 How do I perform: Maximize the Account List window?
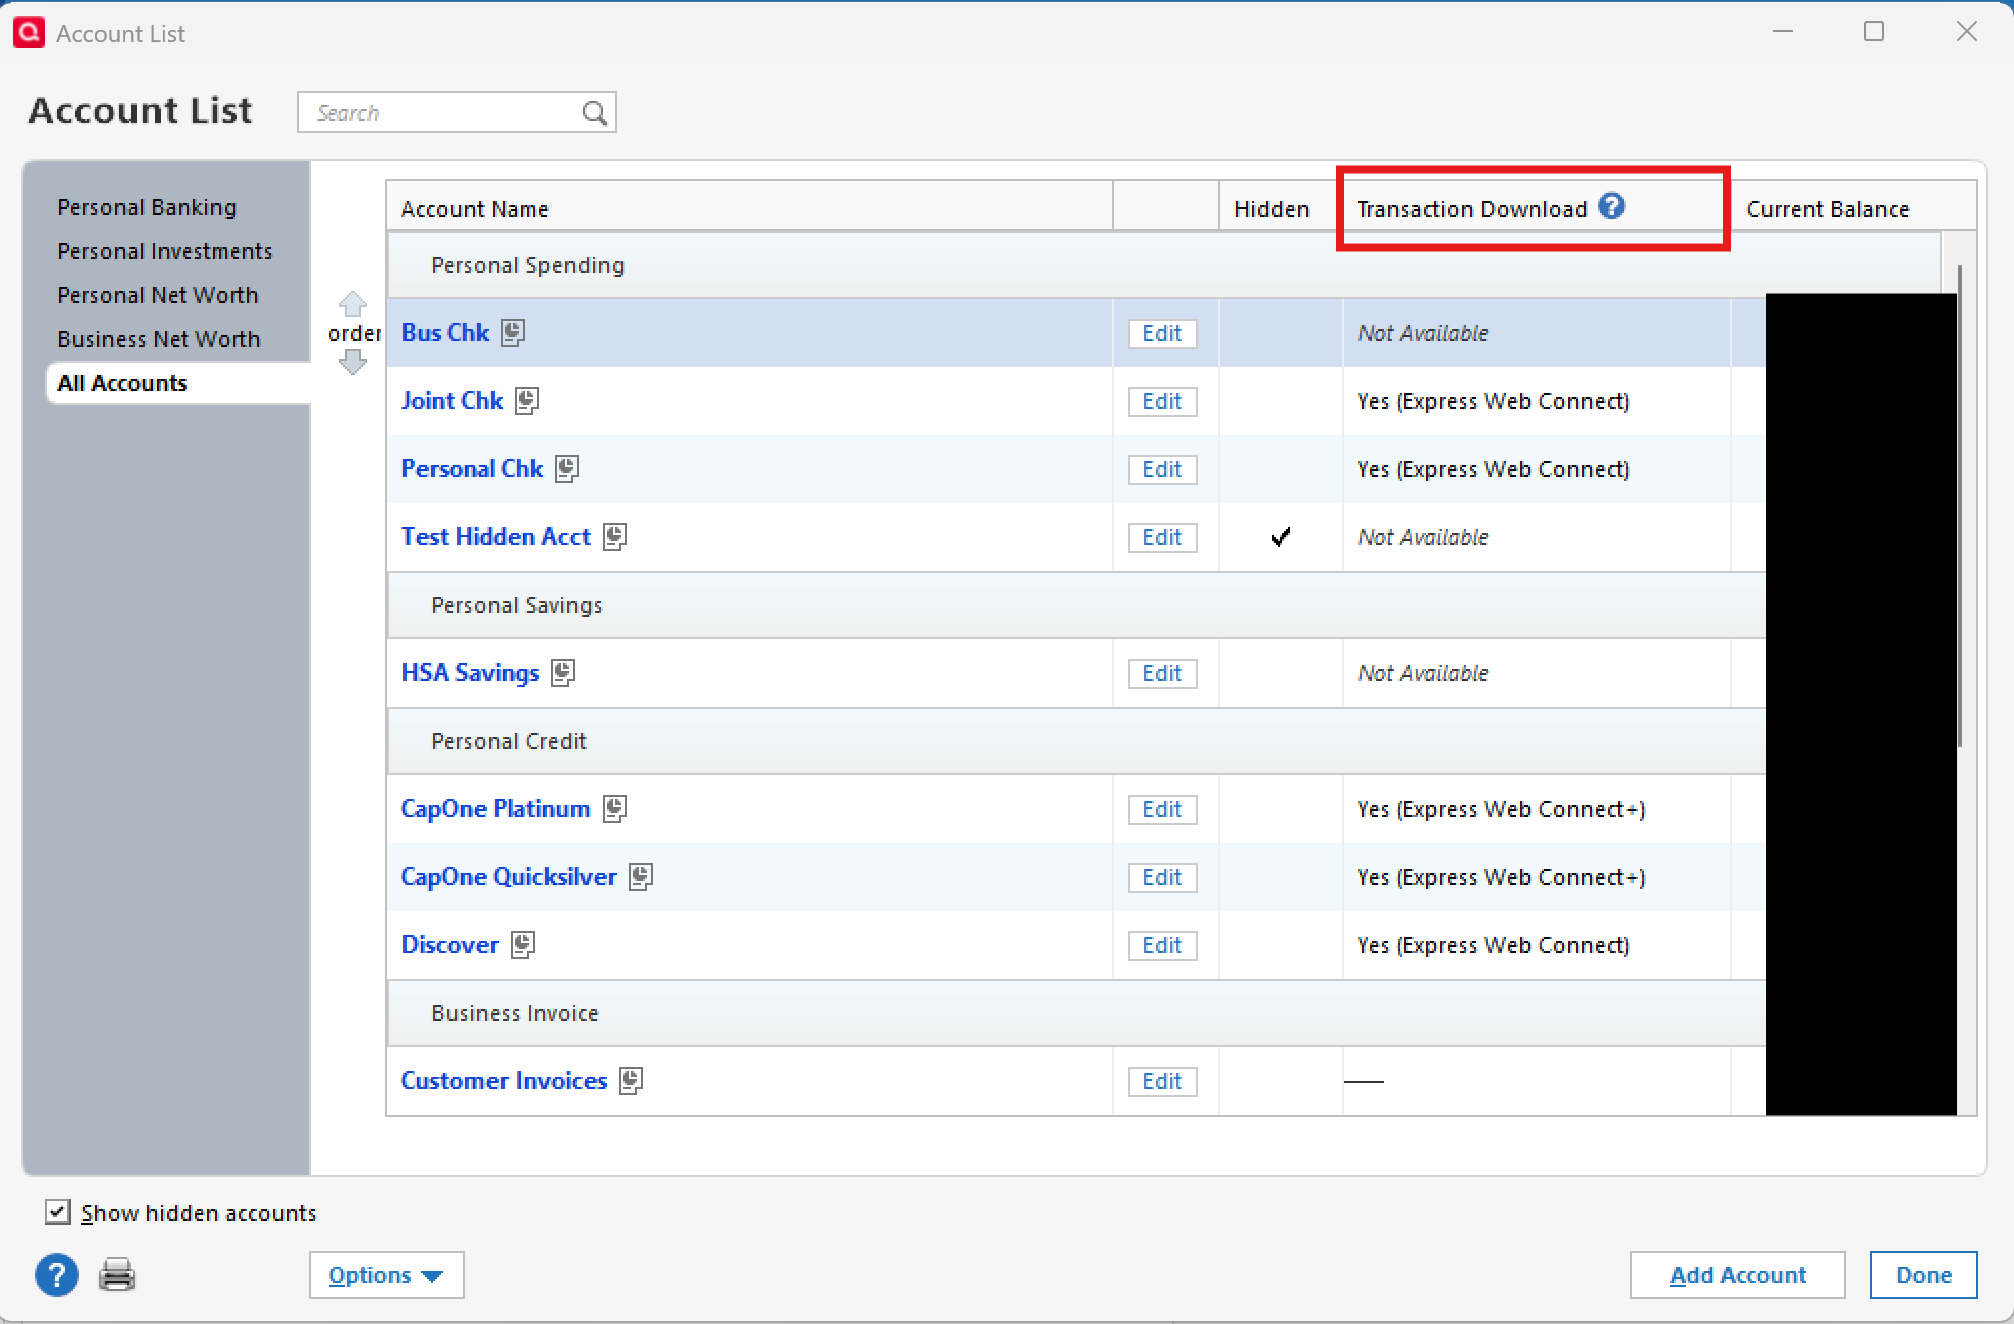(1874, 32)
